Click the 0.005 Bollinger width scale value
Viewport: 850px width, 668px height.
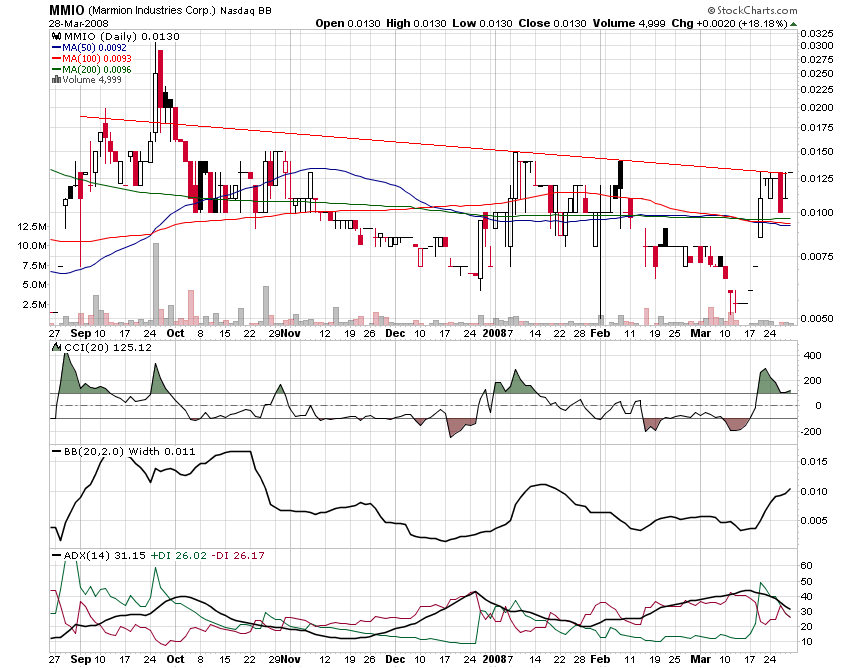(x=814, y=521)
